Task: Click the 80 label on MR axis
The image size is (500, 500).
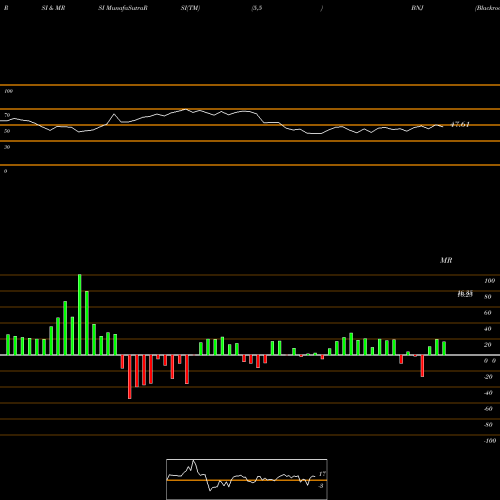Action: pos(488,297)
